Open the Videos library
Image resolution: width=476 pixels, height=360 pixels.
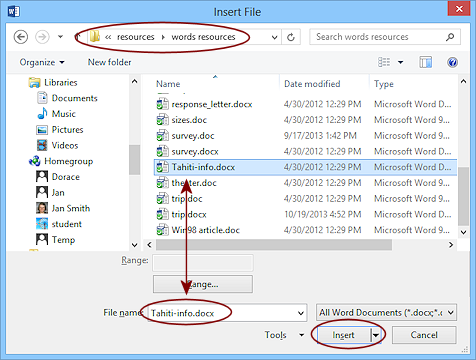pyautogui.click(x=65, y=145)
